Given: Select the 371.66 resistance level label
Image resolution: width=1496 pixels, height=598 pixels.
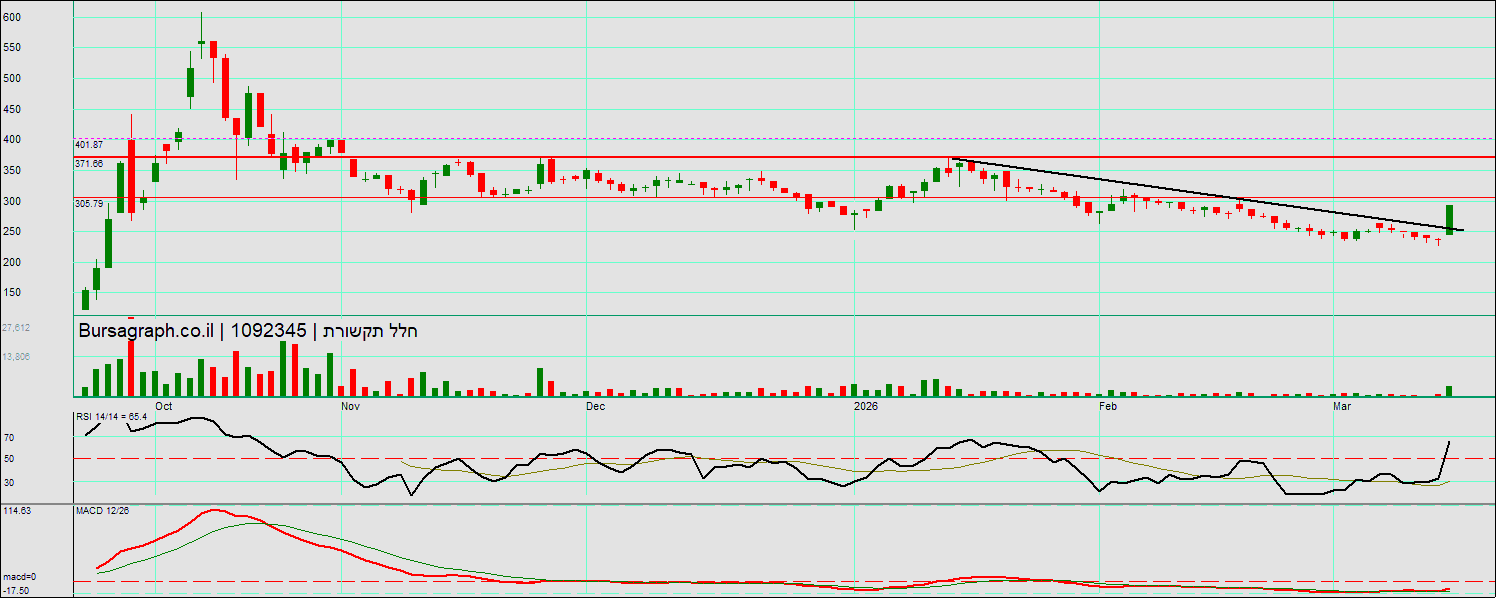Looking at the screenshot, I should click(89, 162).
